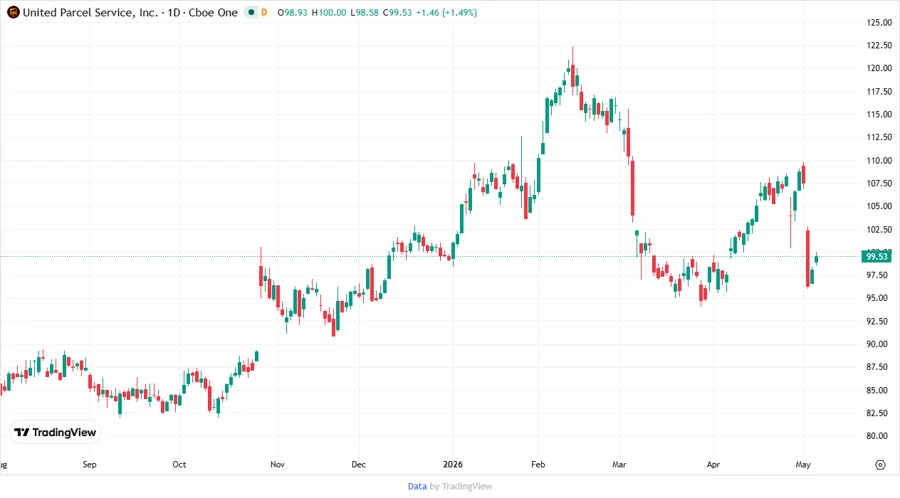Select the 99.53 current price label
The image size is (900, 498).
[x=876, y=256]
